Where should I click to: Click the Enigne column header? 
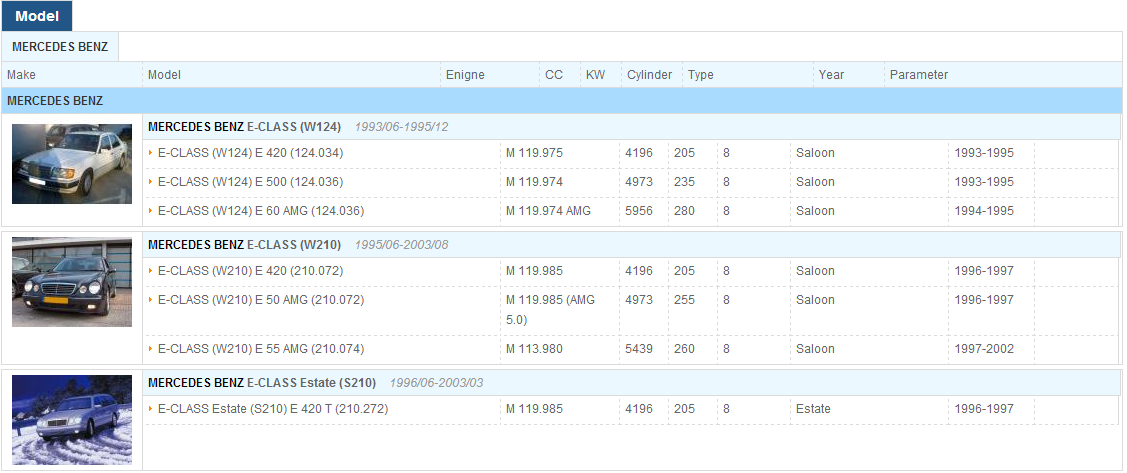pyautogui.click(x=465, y=75)
